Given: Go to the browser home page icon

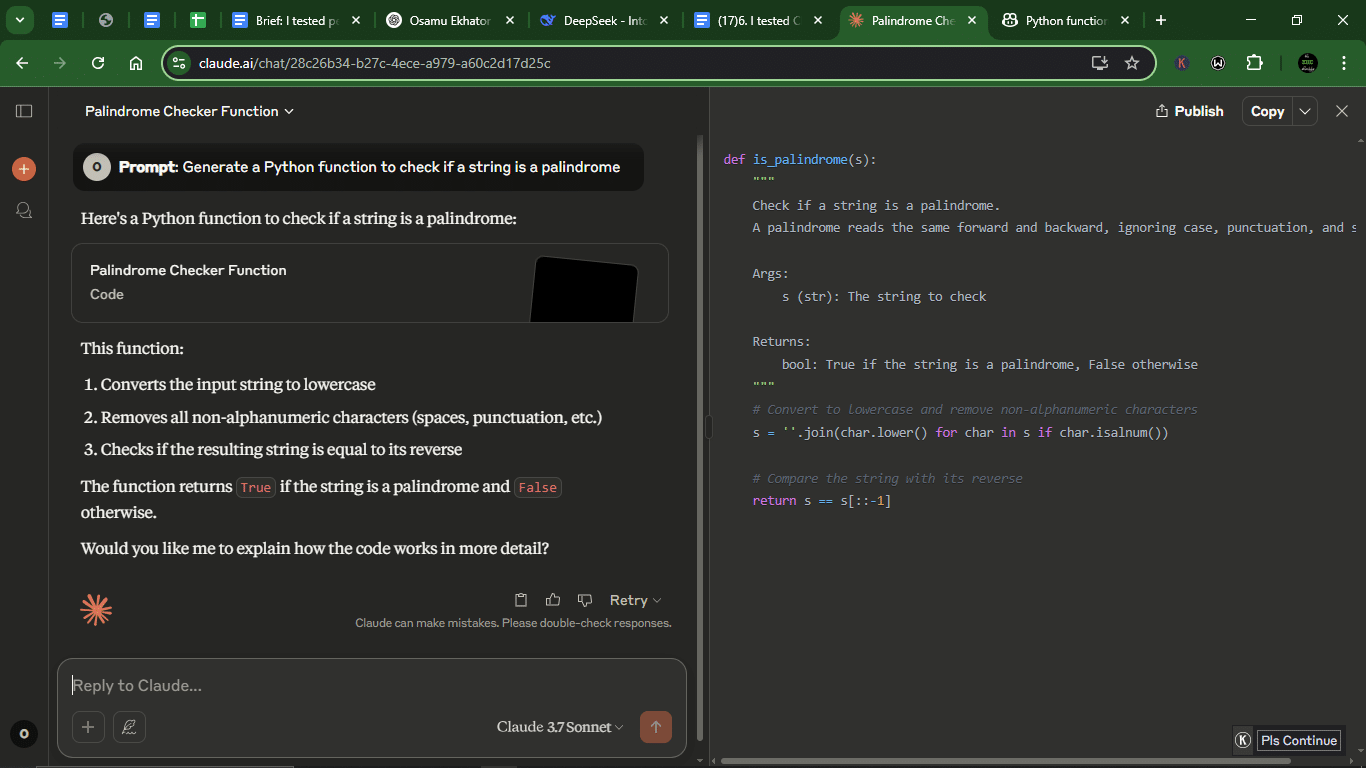Looking at the screenshot, I should pyautogui.click(x=136, y=63).
